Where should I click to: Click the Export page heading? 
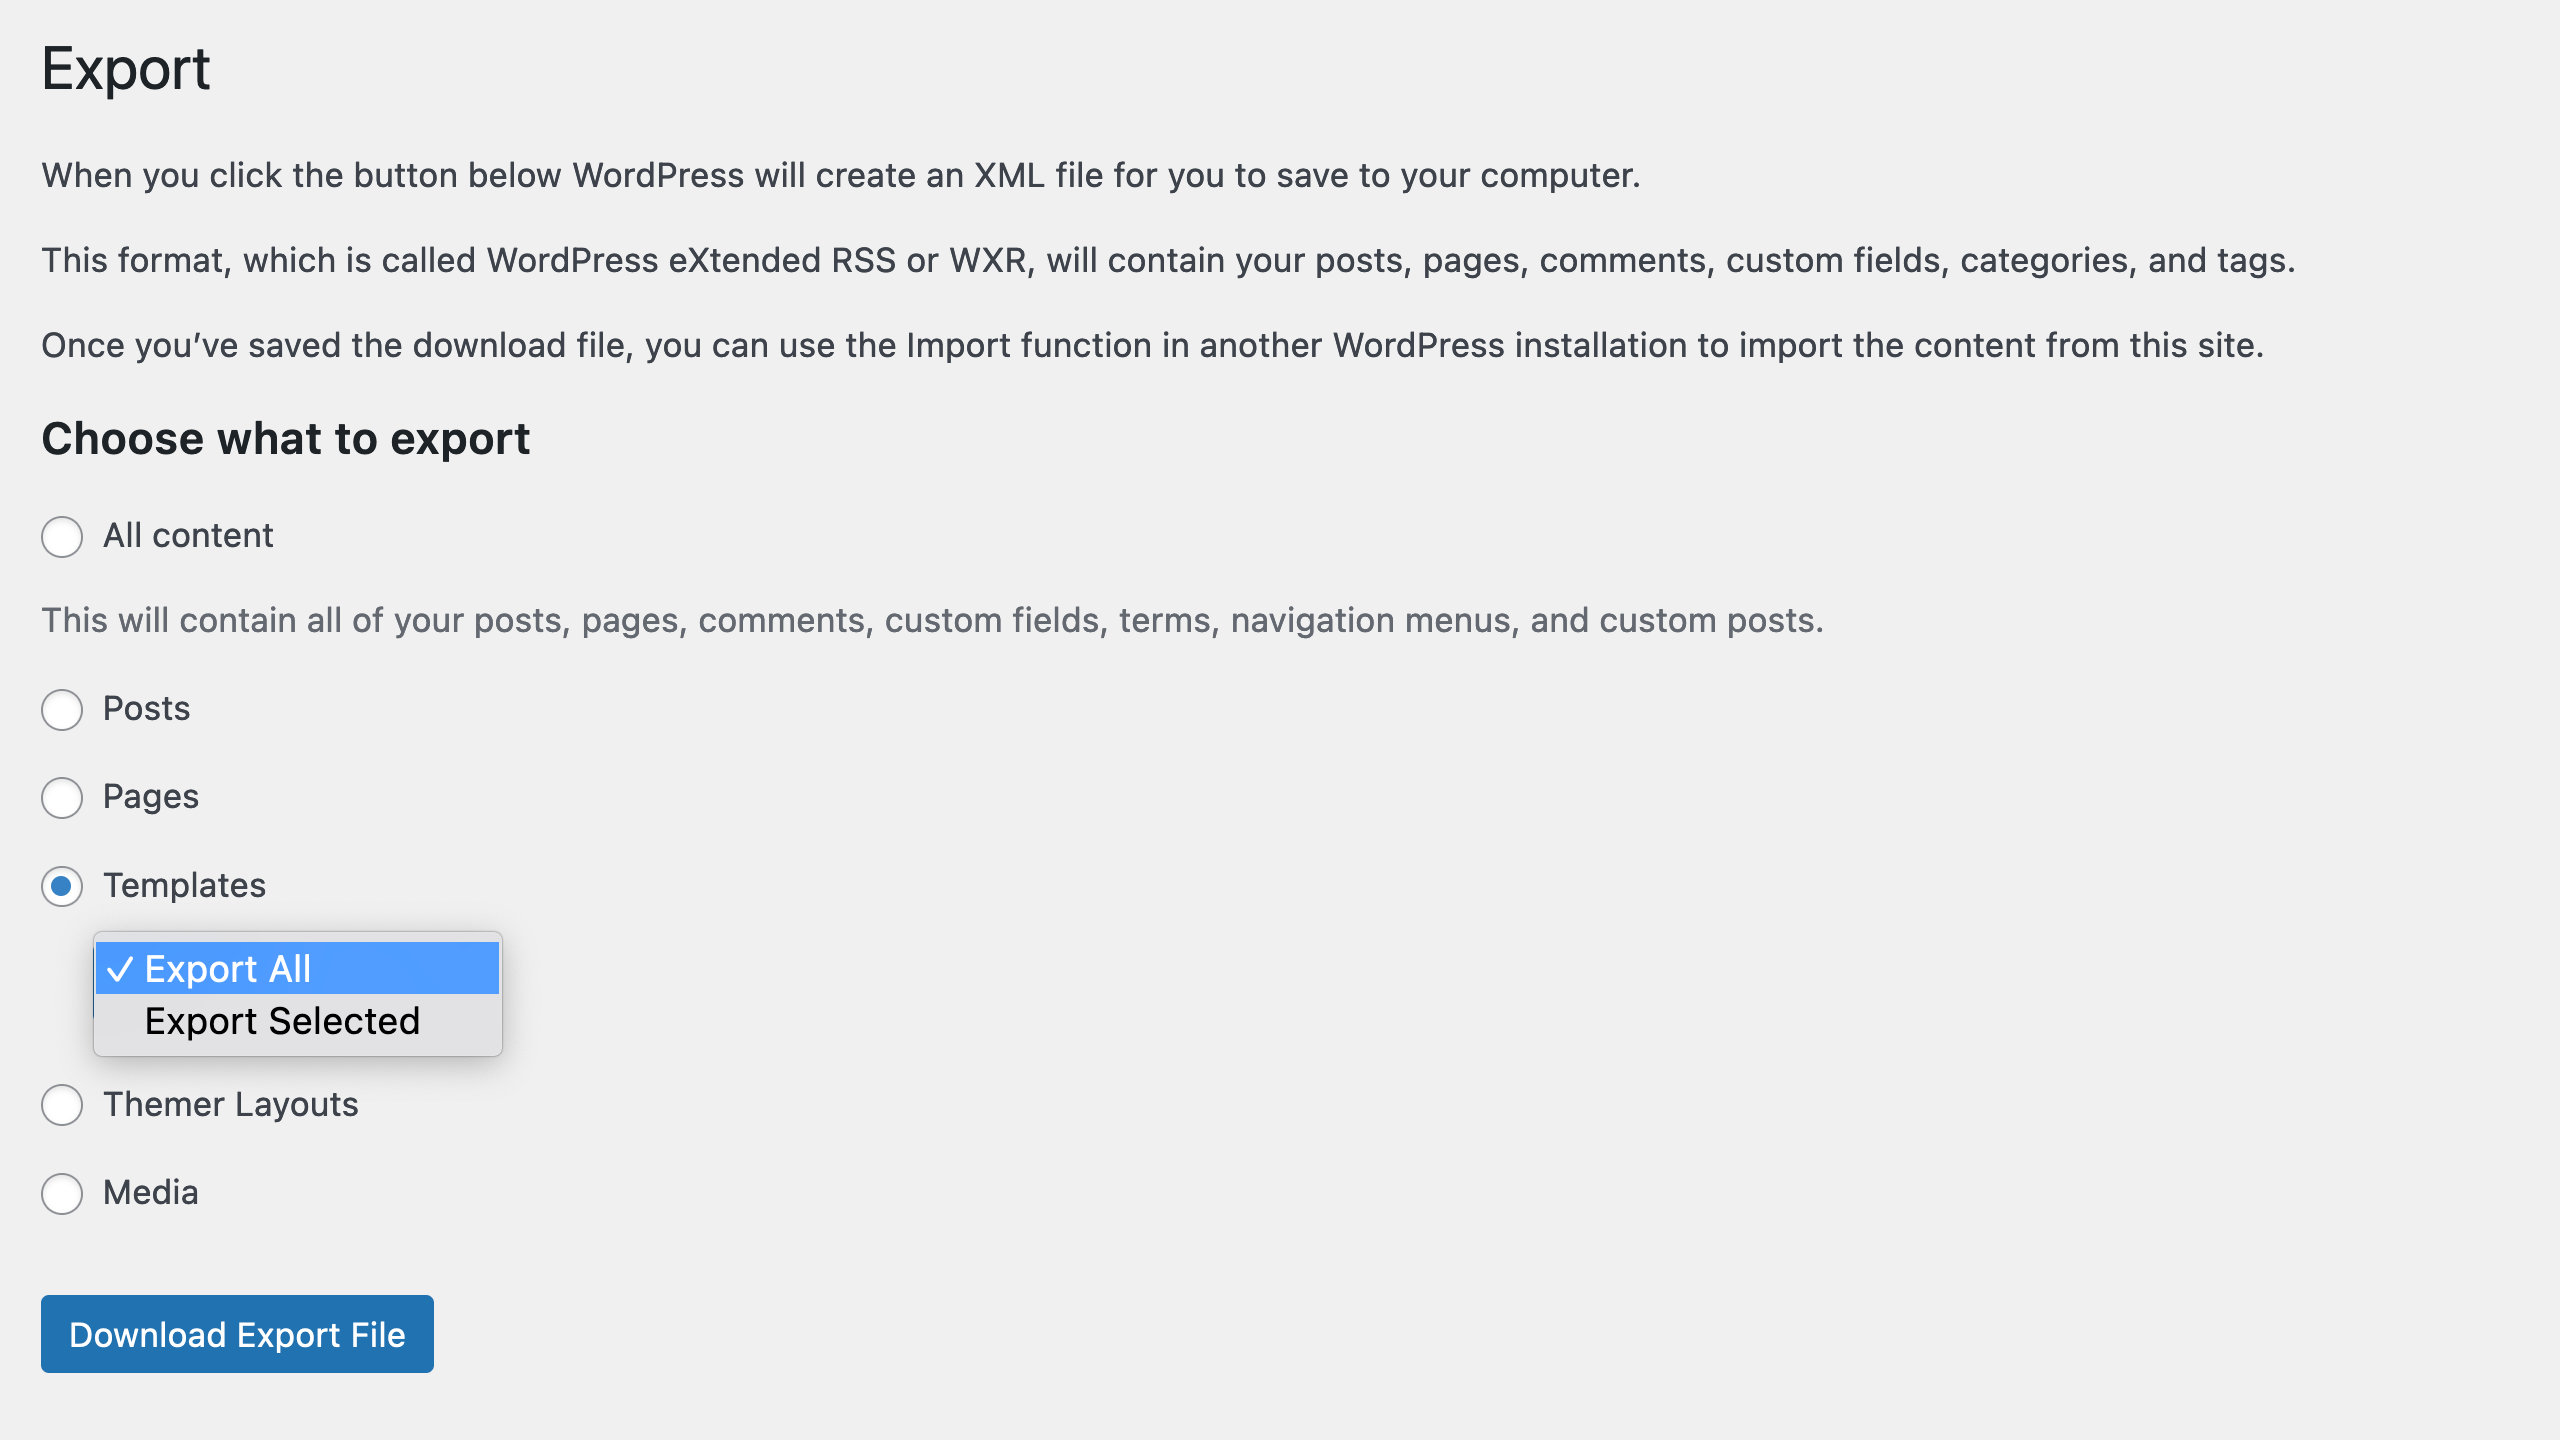(x=126, y=68)
